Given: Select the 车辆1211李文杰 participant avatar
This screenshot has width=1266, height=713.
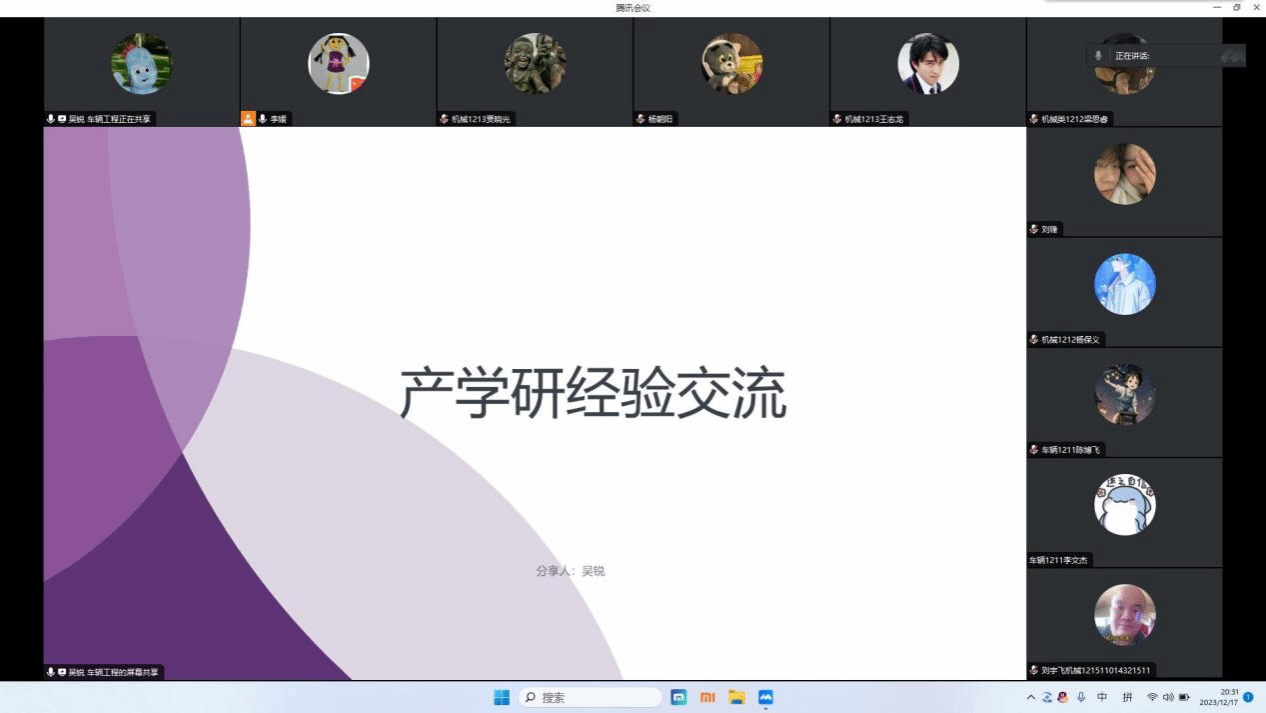Looking at the screenshot, I should point(1124,505).
